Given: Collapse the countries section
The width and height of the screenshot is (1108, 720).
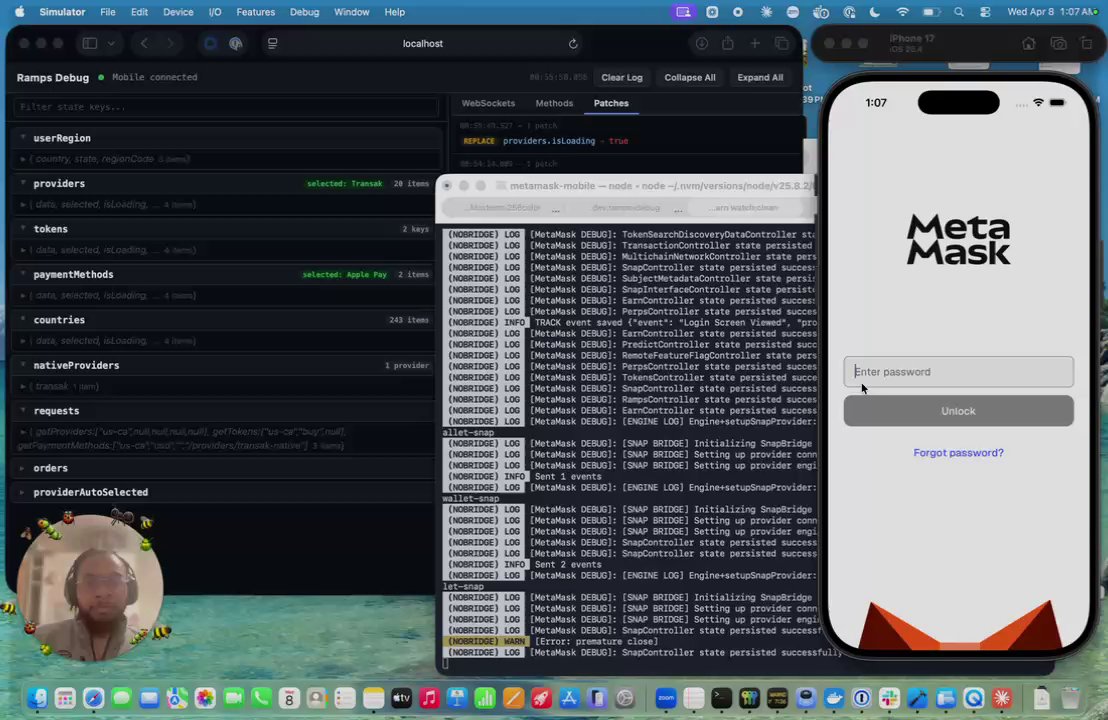Looking at the screenshot, I should tap(23, 319).
